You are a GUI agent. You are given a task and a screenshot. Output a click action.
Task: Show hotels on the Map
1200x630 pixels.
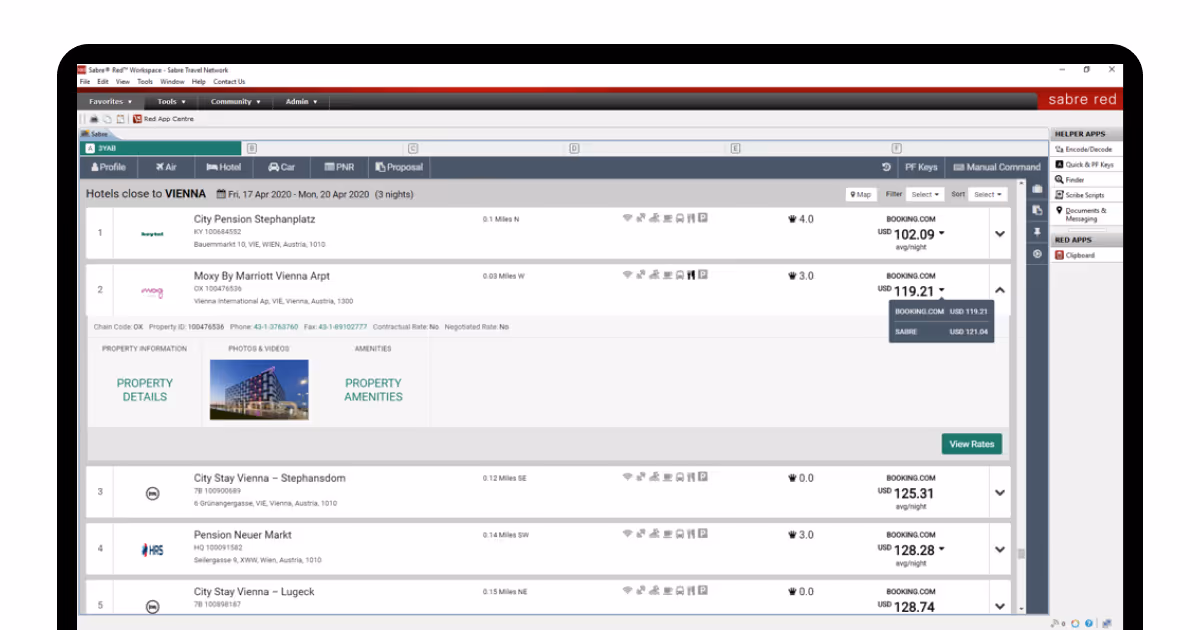tap(860, 194)
